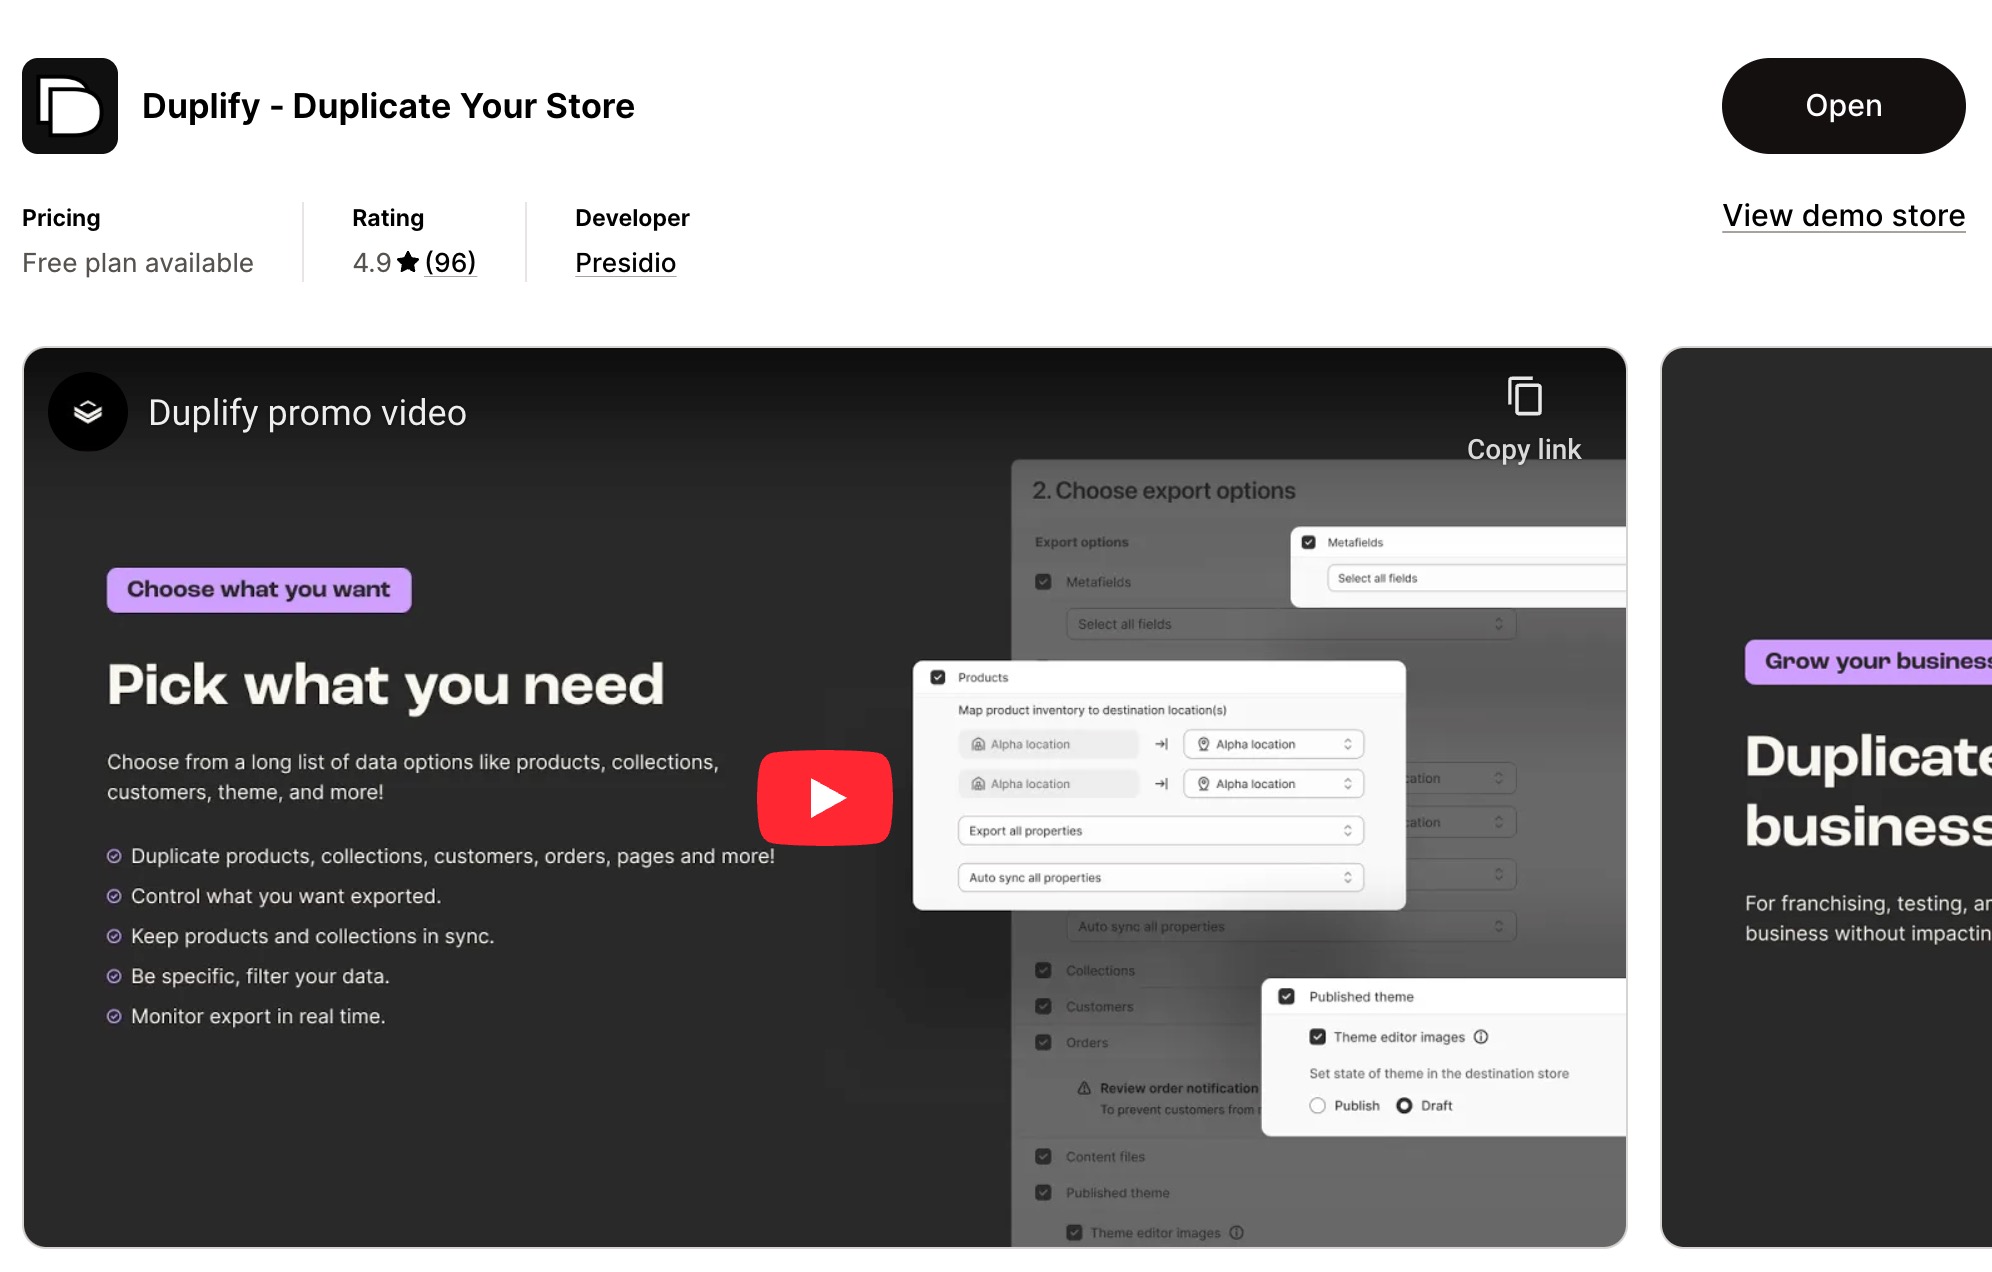Click 'Be specific, filter your data.' line
The image size is (1992, 1272).
click(x=260, y=977)
